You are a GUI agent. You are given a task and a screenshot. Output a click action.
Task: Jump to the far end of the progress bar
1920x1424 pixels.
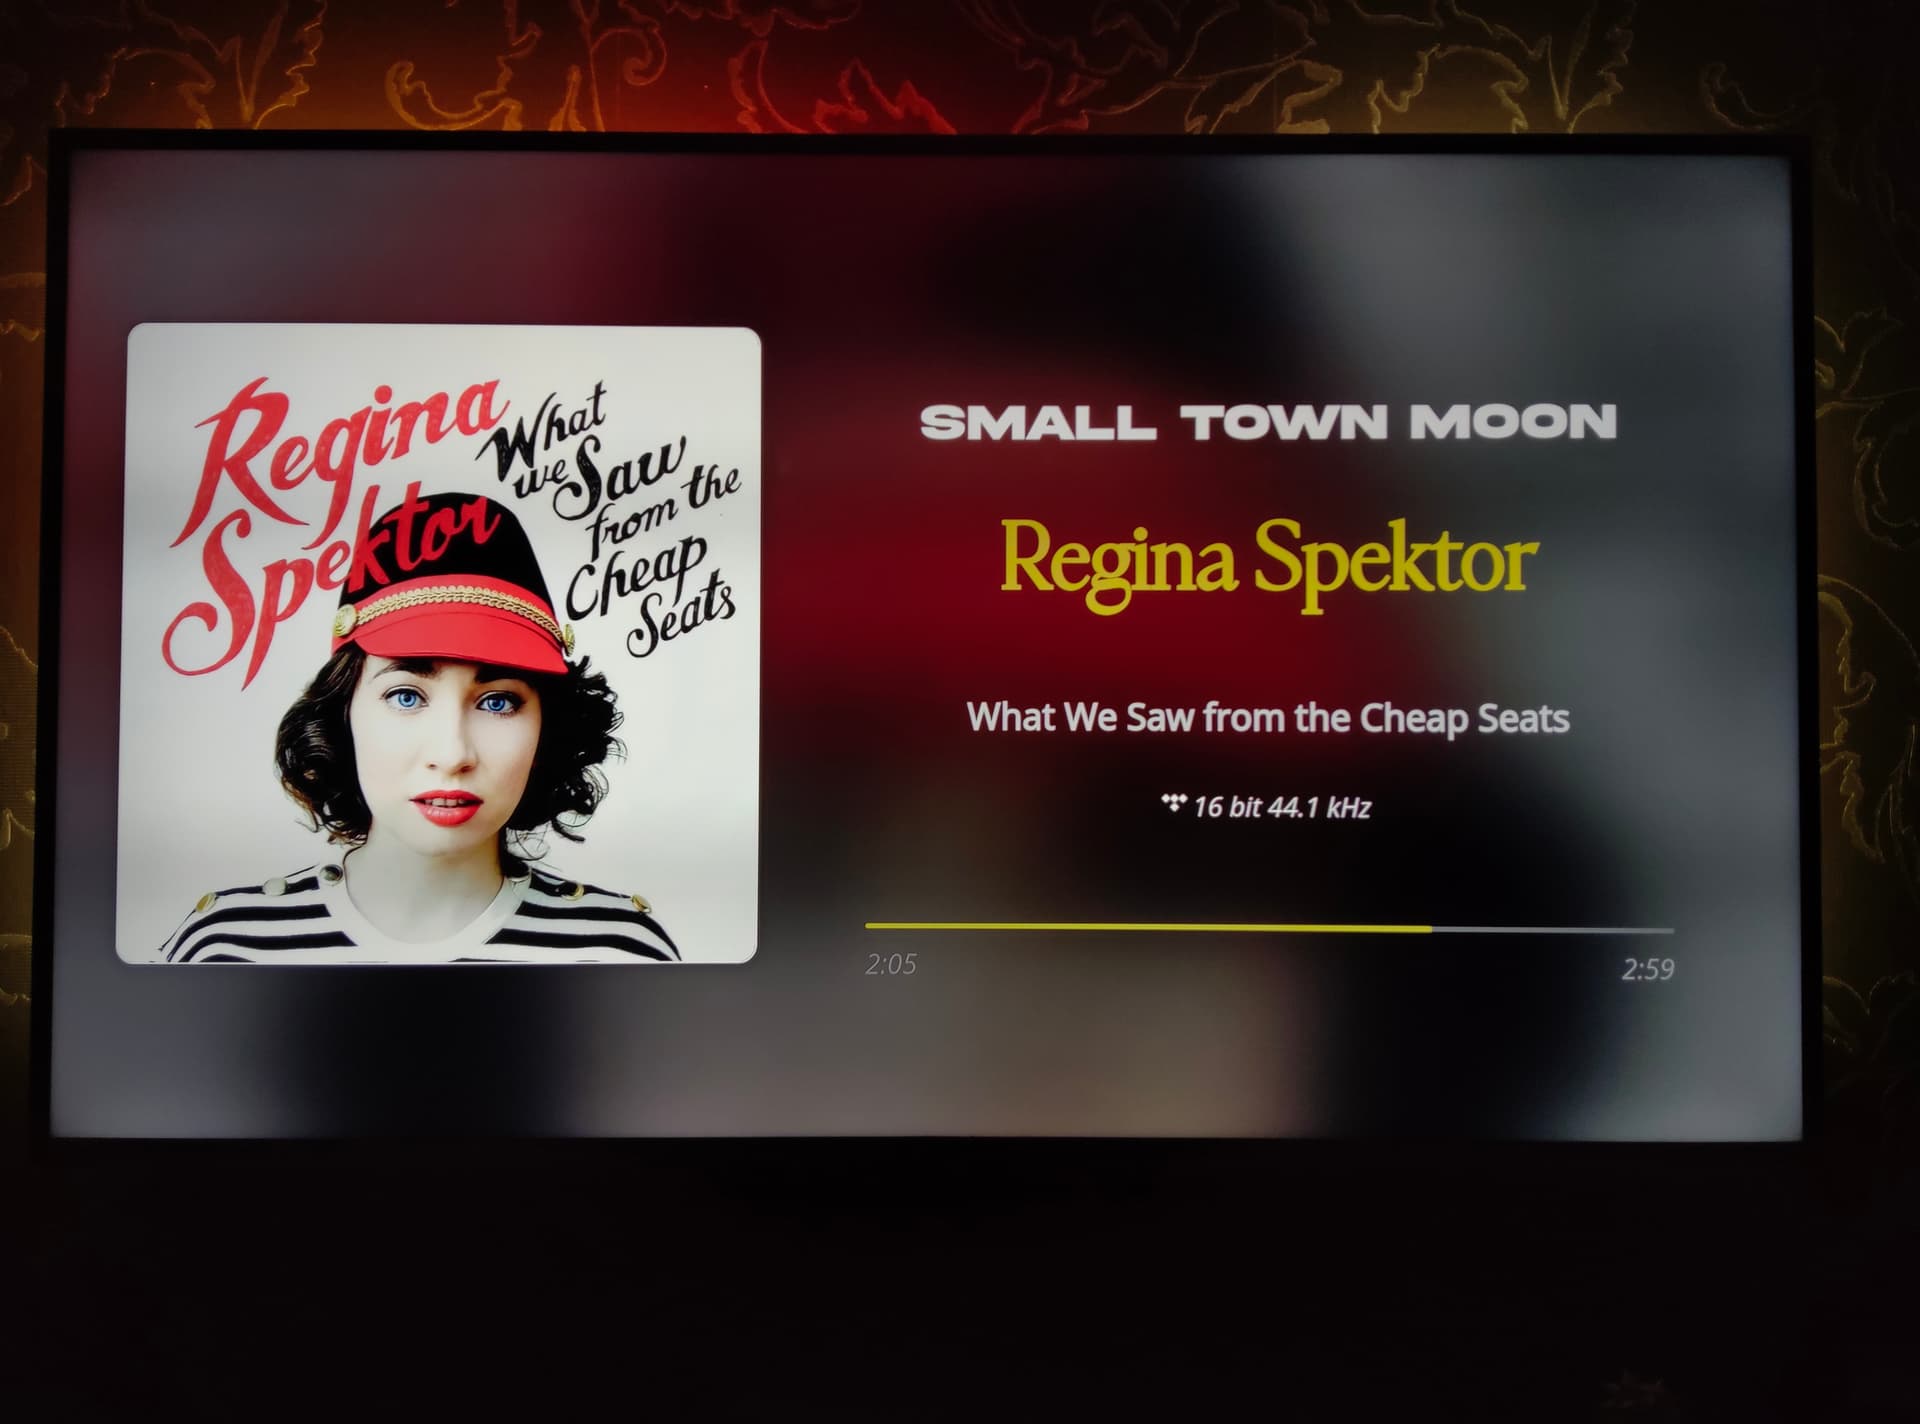[x=1671, y=932]
